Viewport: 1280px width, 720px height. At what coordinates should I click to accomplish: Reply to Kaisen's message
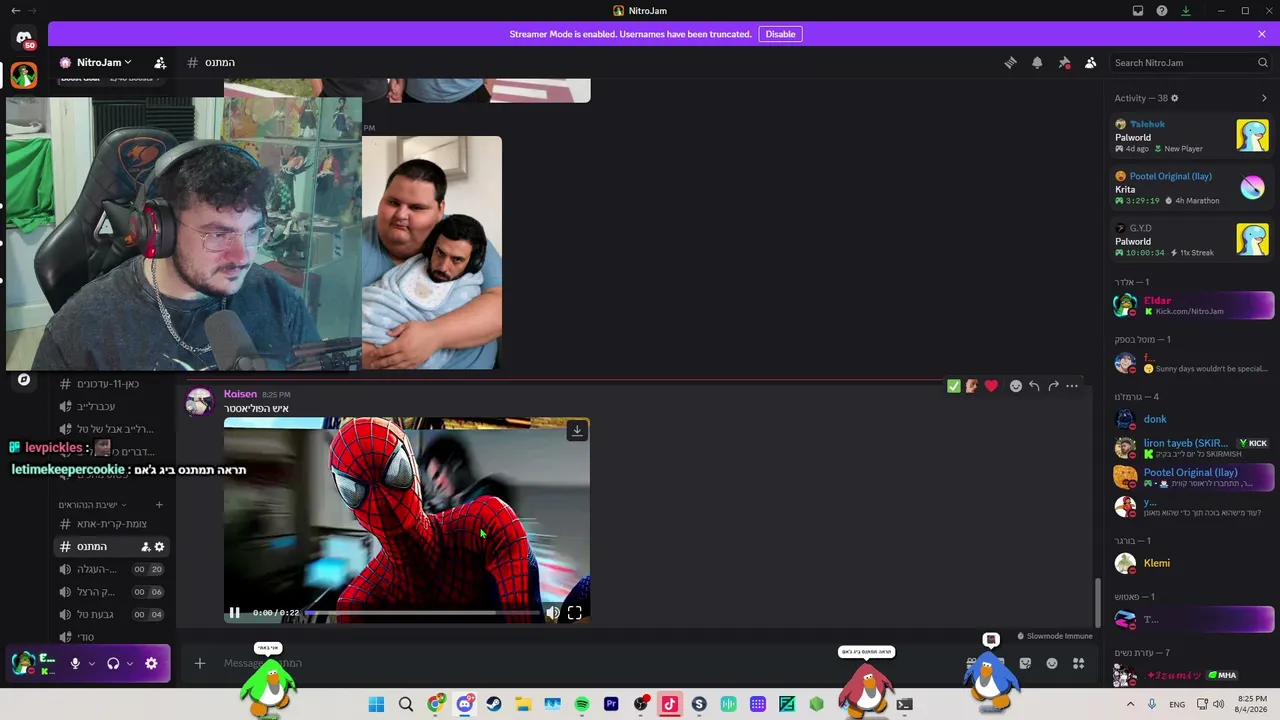1035,386
